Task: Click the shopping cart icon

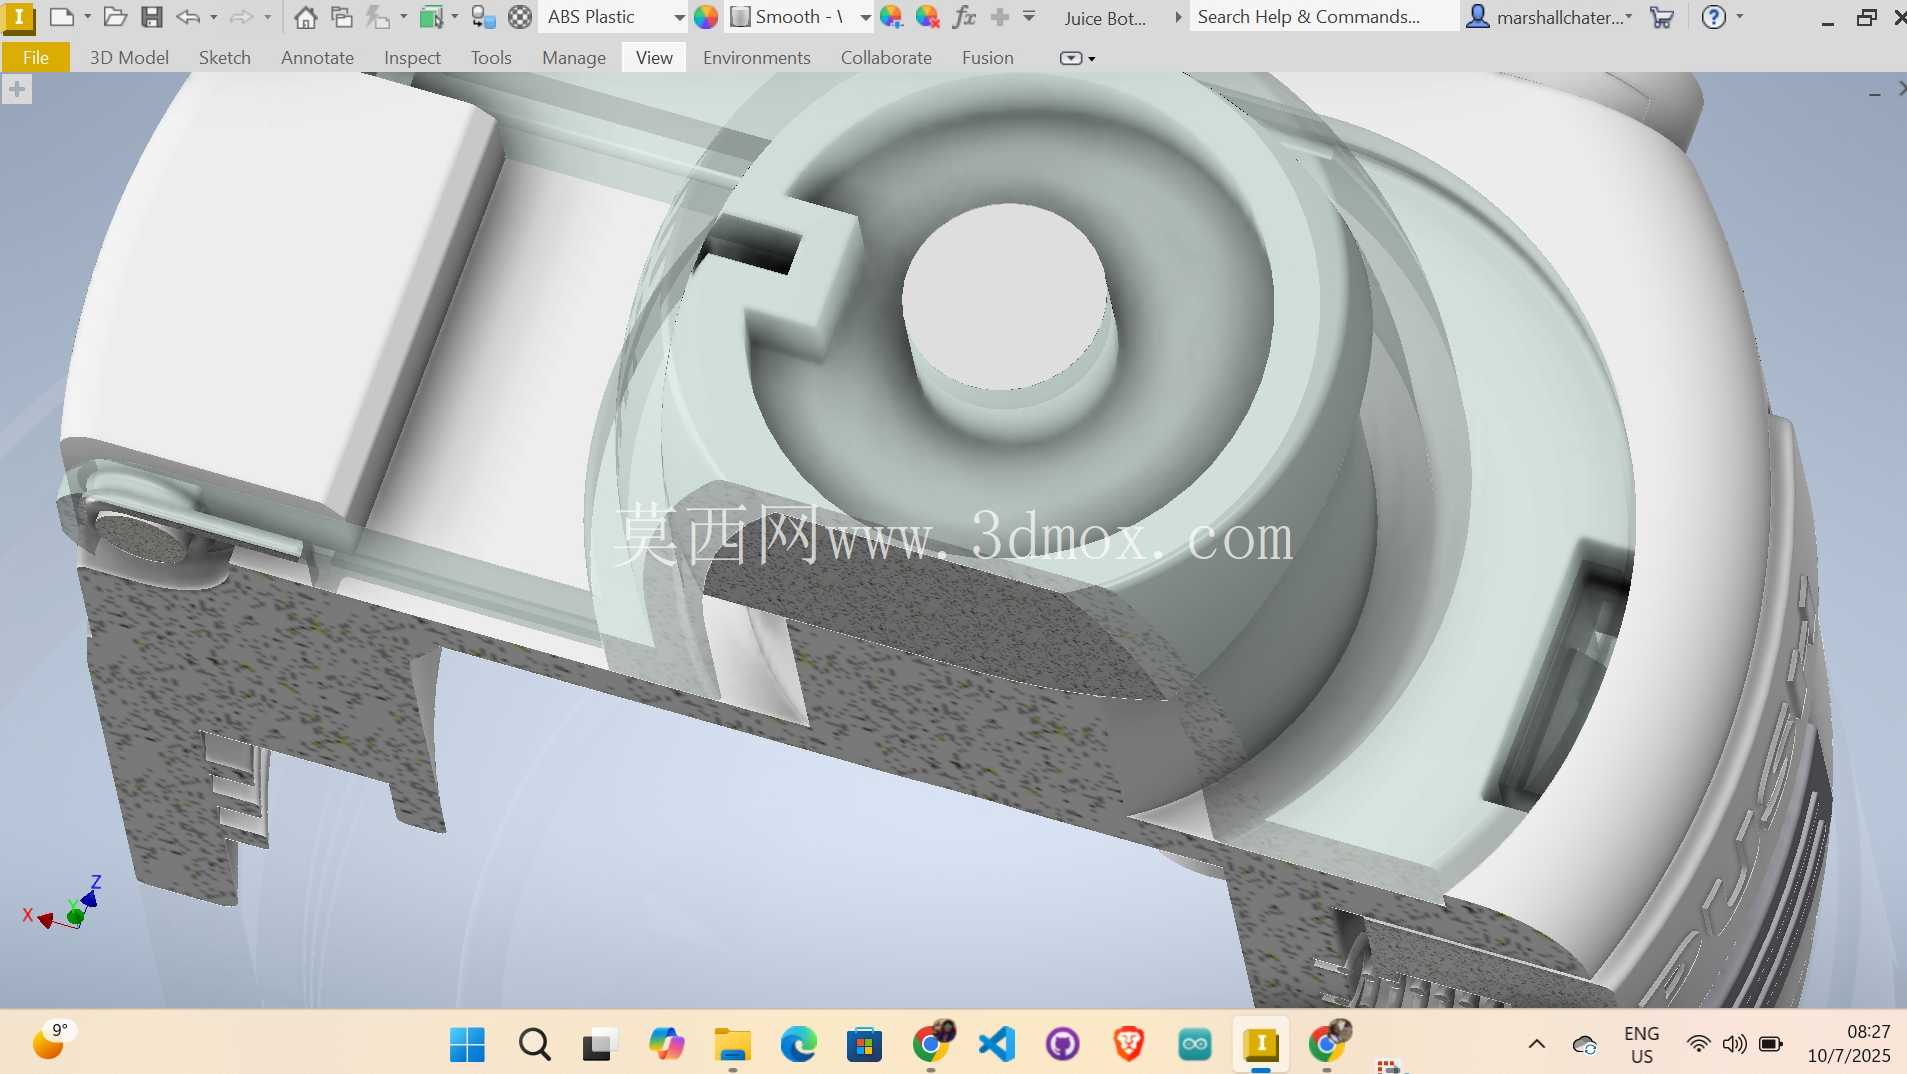Action: coord(1662,17)
